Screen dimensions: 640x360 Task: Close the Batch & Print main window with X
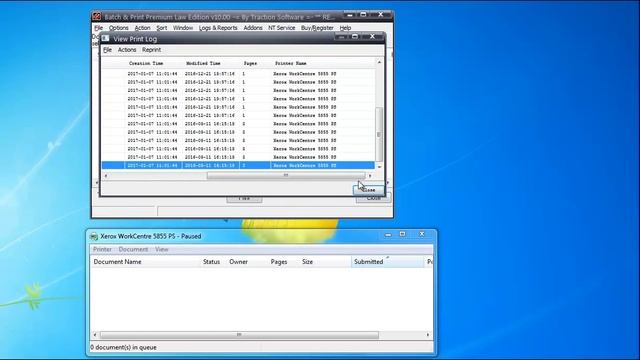point(380,15)
